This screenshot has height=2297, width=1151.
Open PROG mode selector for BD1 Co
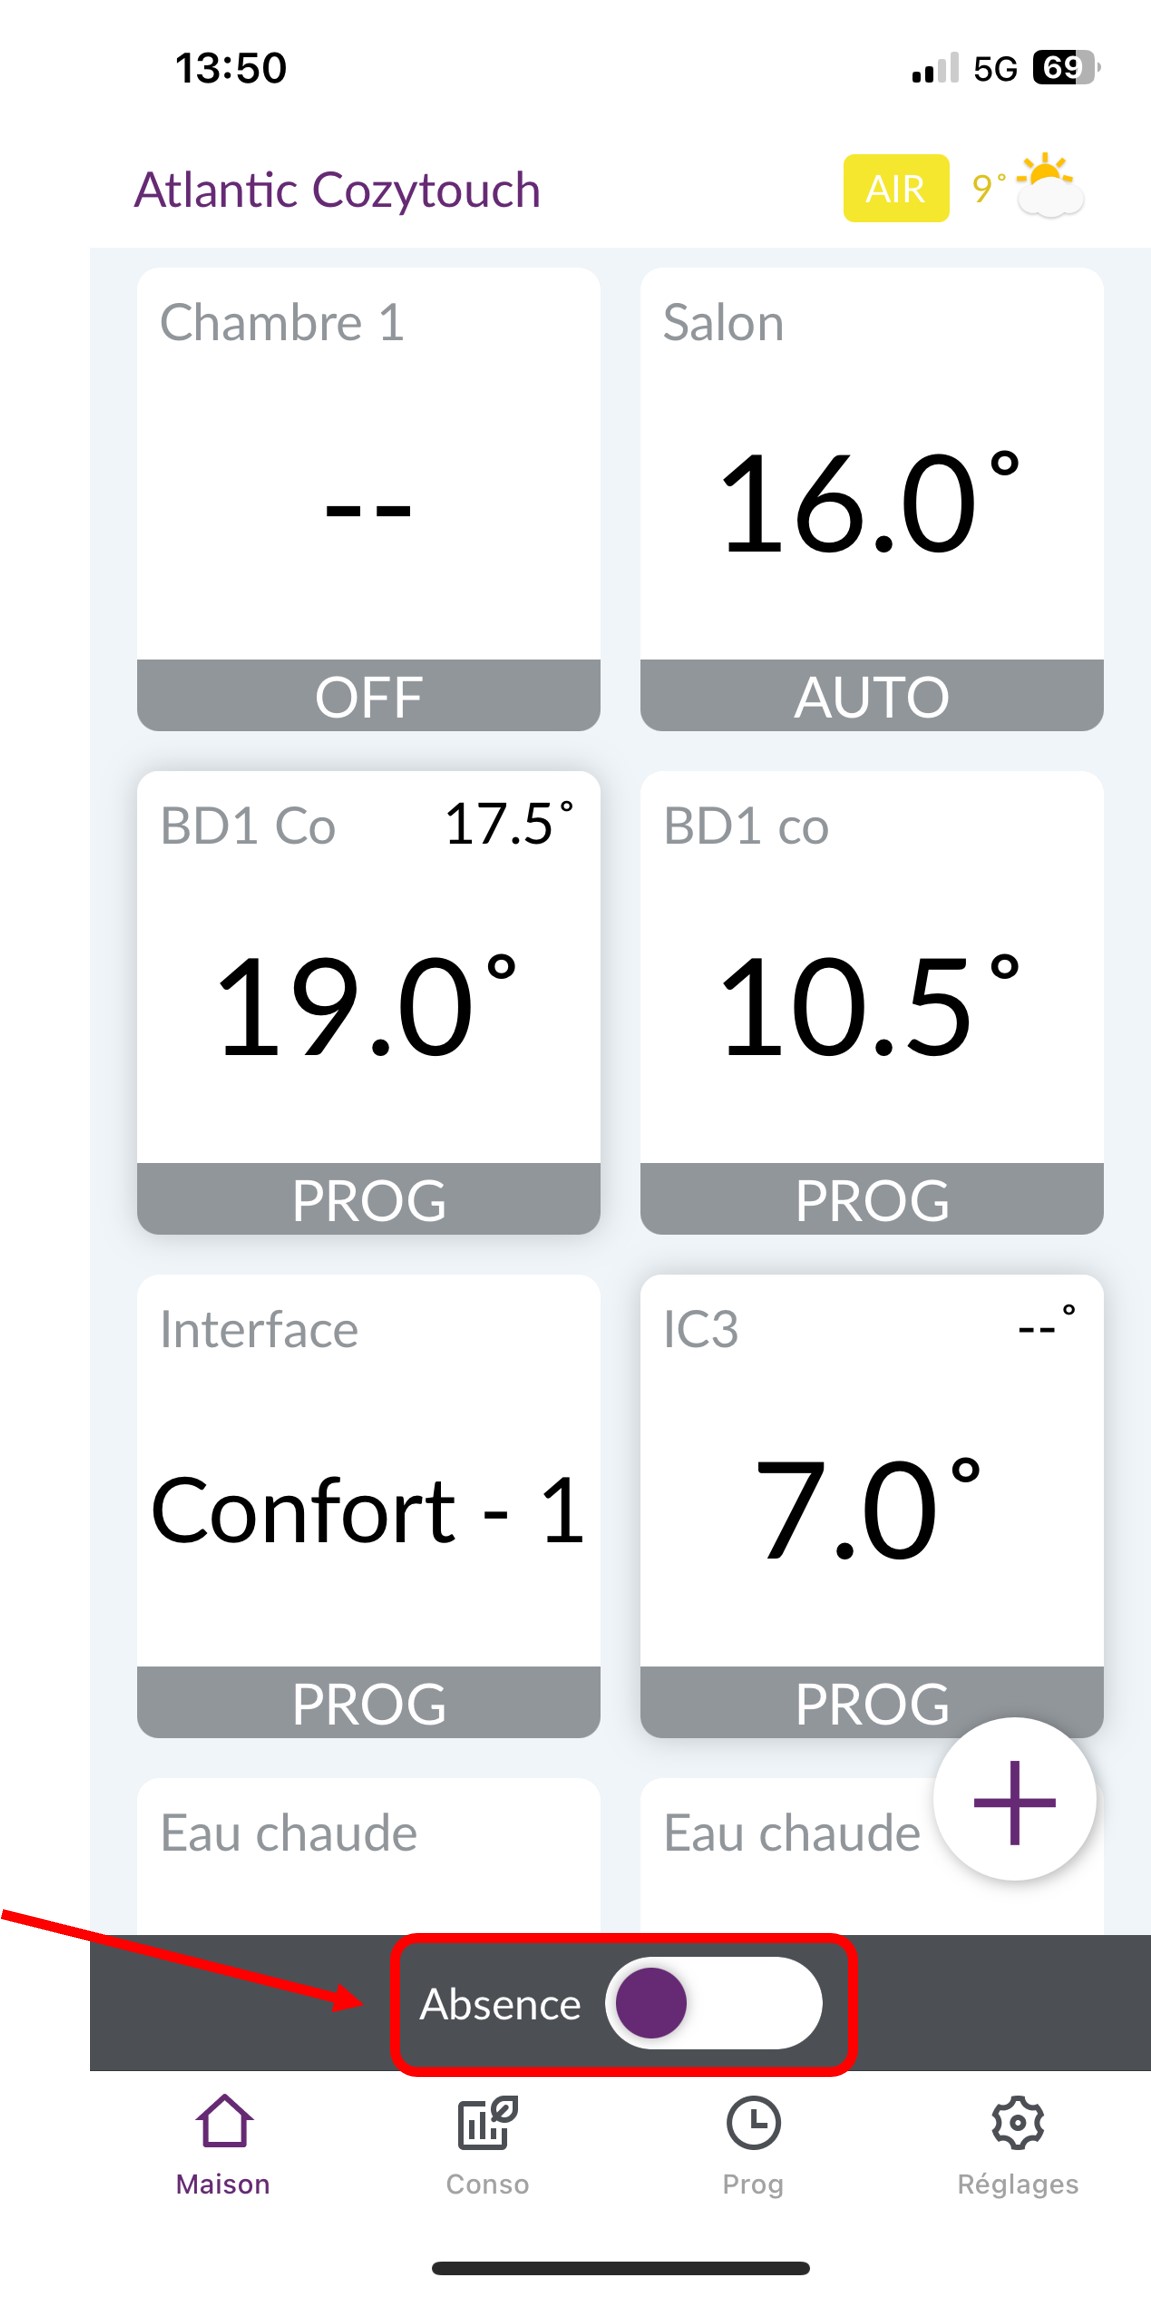[368, 1201]
